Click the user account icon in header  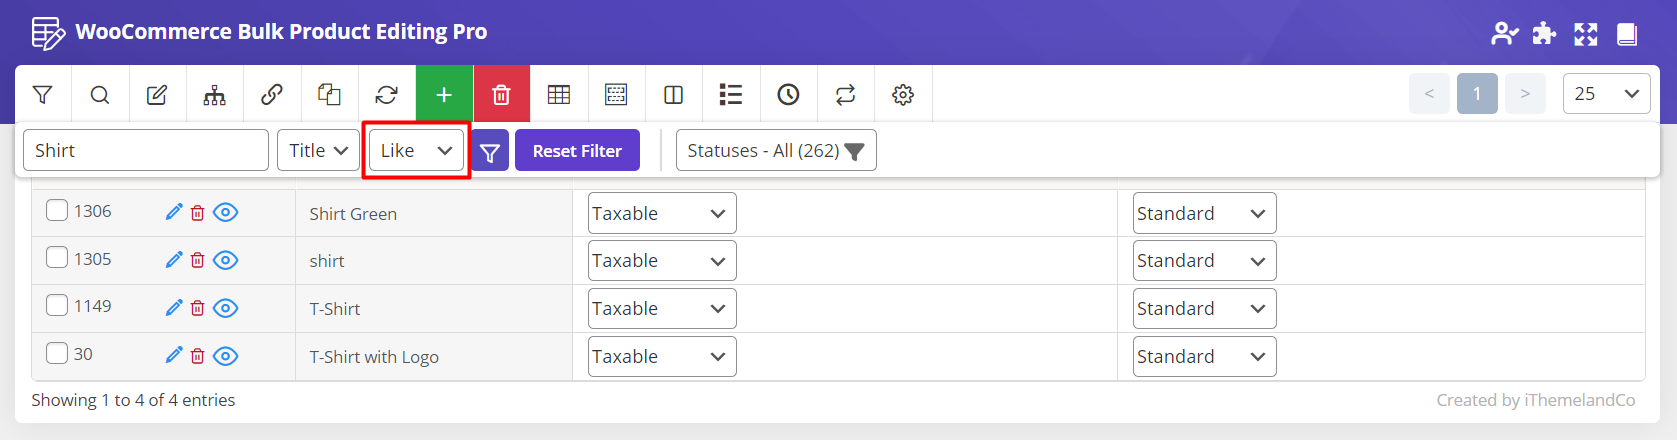tap(1504, 34)
